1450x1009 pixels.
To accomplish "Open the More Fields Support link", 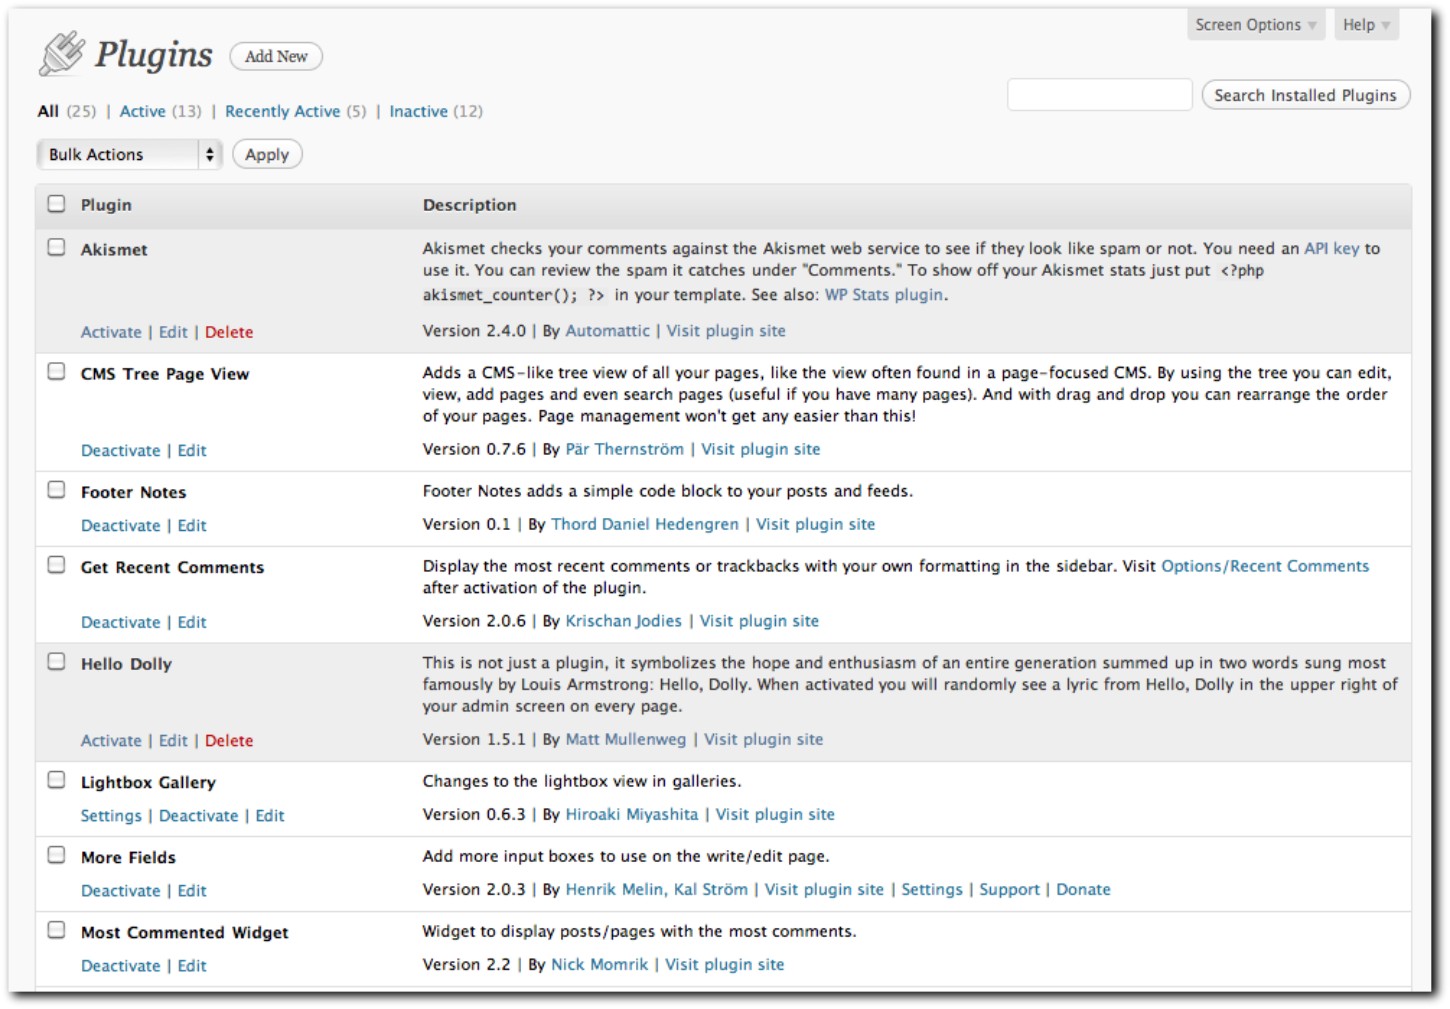I will point(1009,890).
